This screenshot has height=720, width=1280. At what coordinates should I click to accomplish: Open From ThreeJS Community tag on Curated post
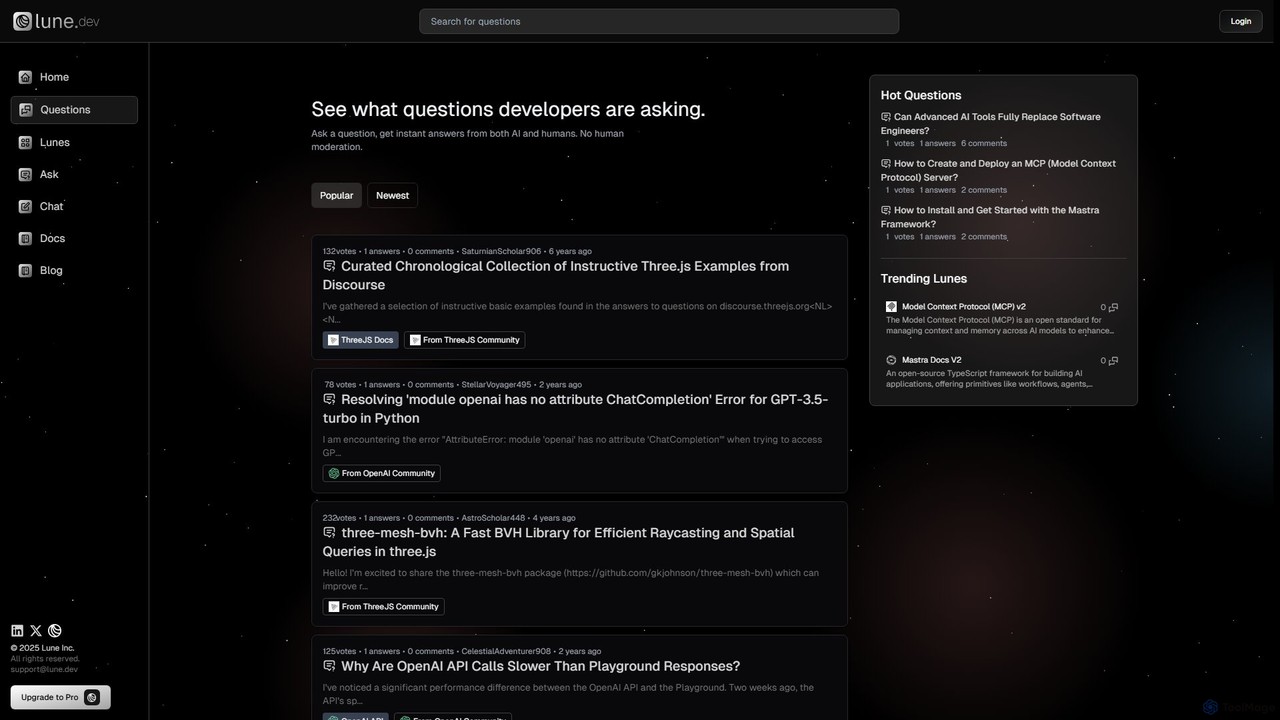point(465,340)
